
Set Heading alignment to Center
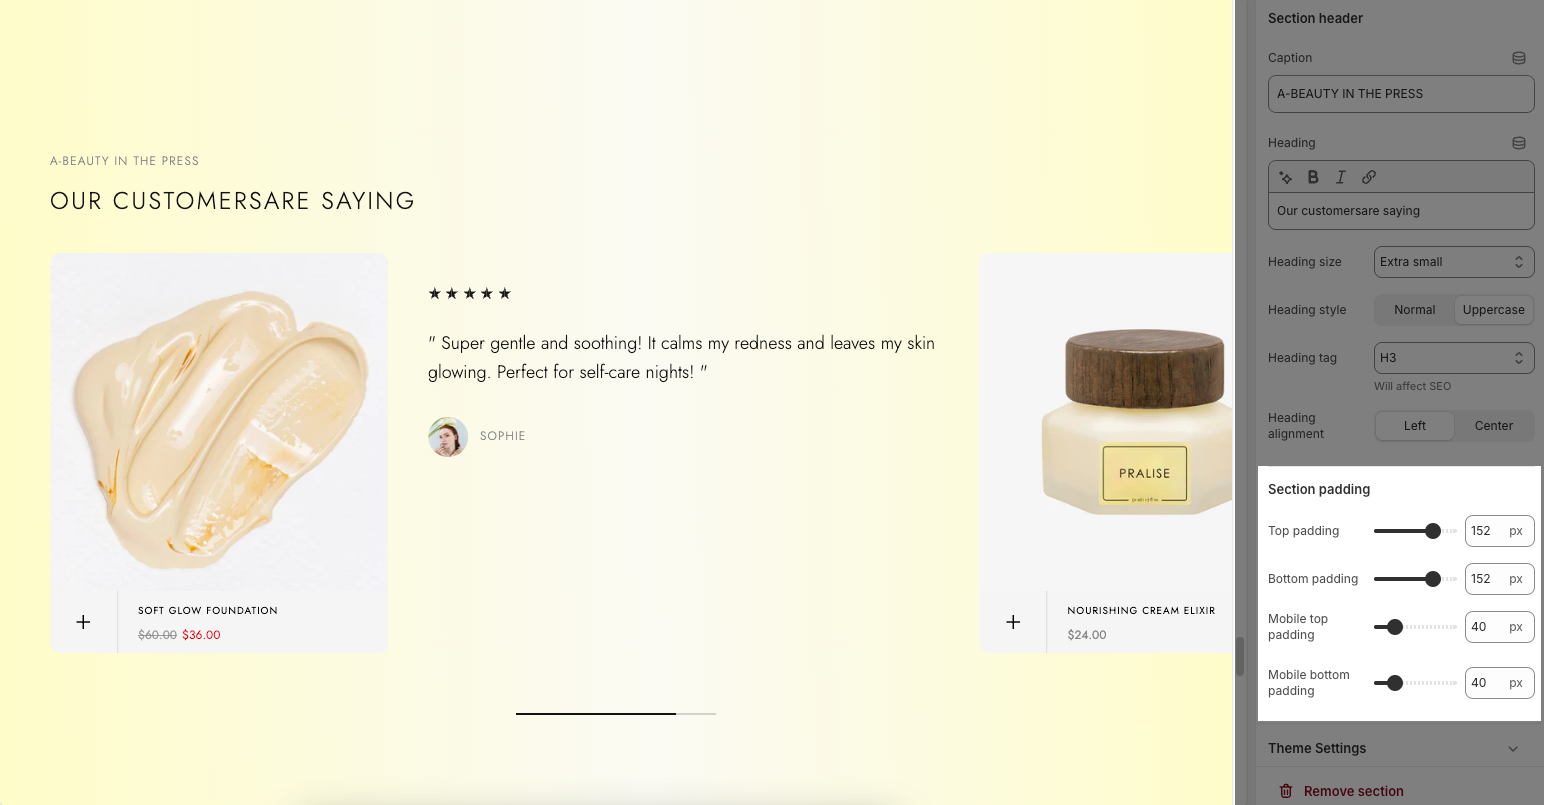point(1493,426)
